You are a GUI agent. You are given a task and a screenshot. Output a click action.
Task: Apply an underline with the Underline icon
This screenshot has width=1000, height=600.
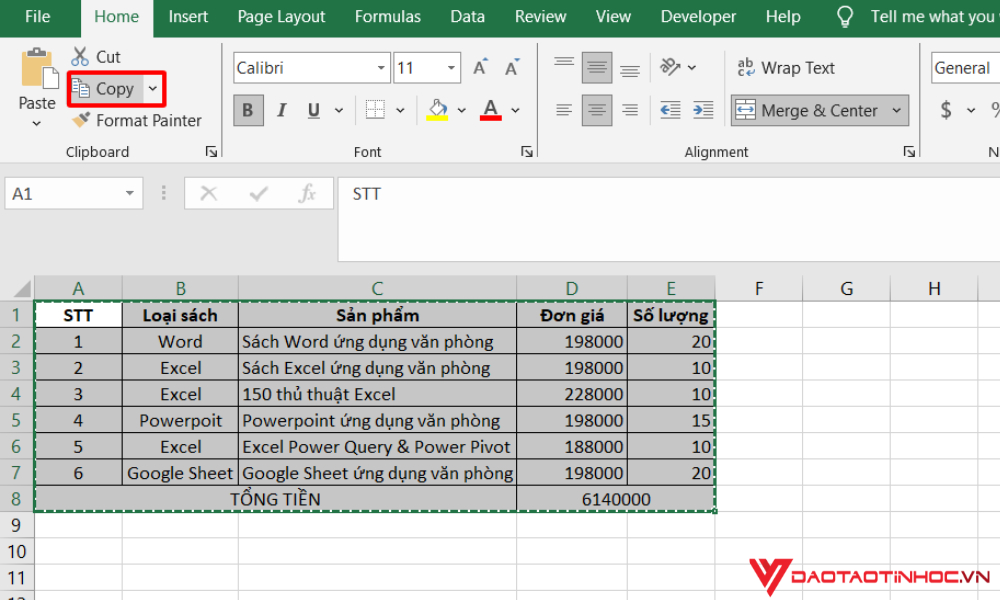click(x=313, y=110)
